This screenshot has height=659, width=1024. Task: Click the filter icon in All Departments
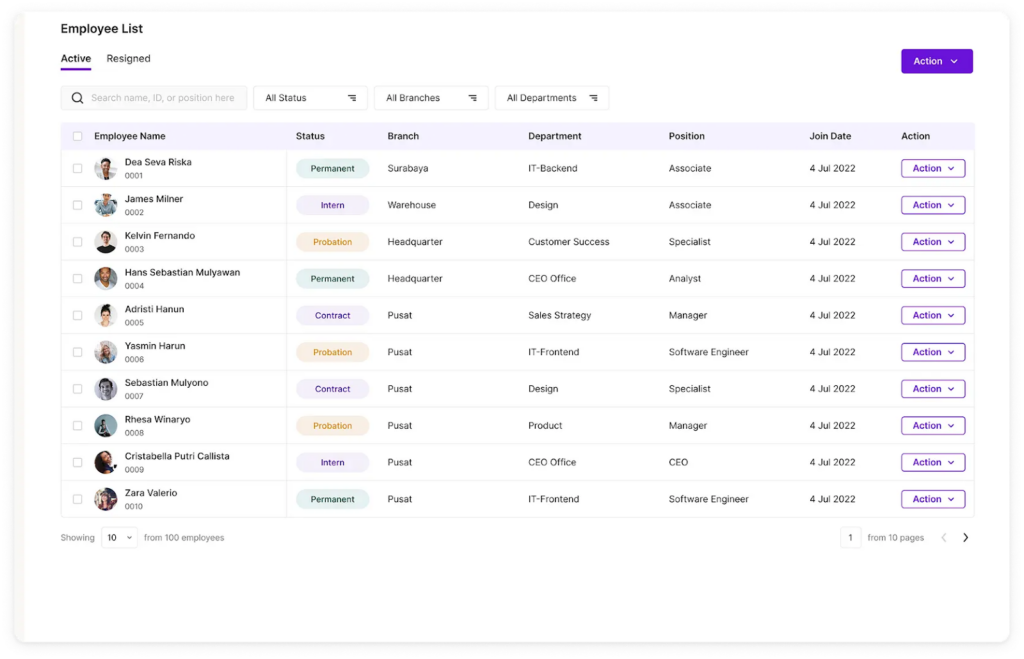[593, 98]
